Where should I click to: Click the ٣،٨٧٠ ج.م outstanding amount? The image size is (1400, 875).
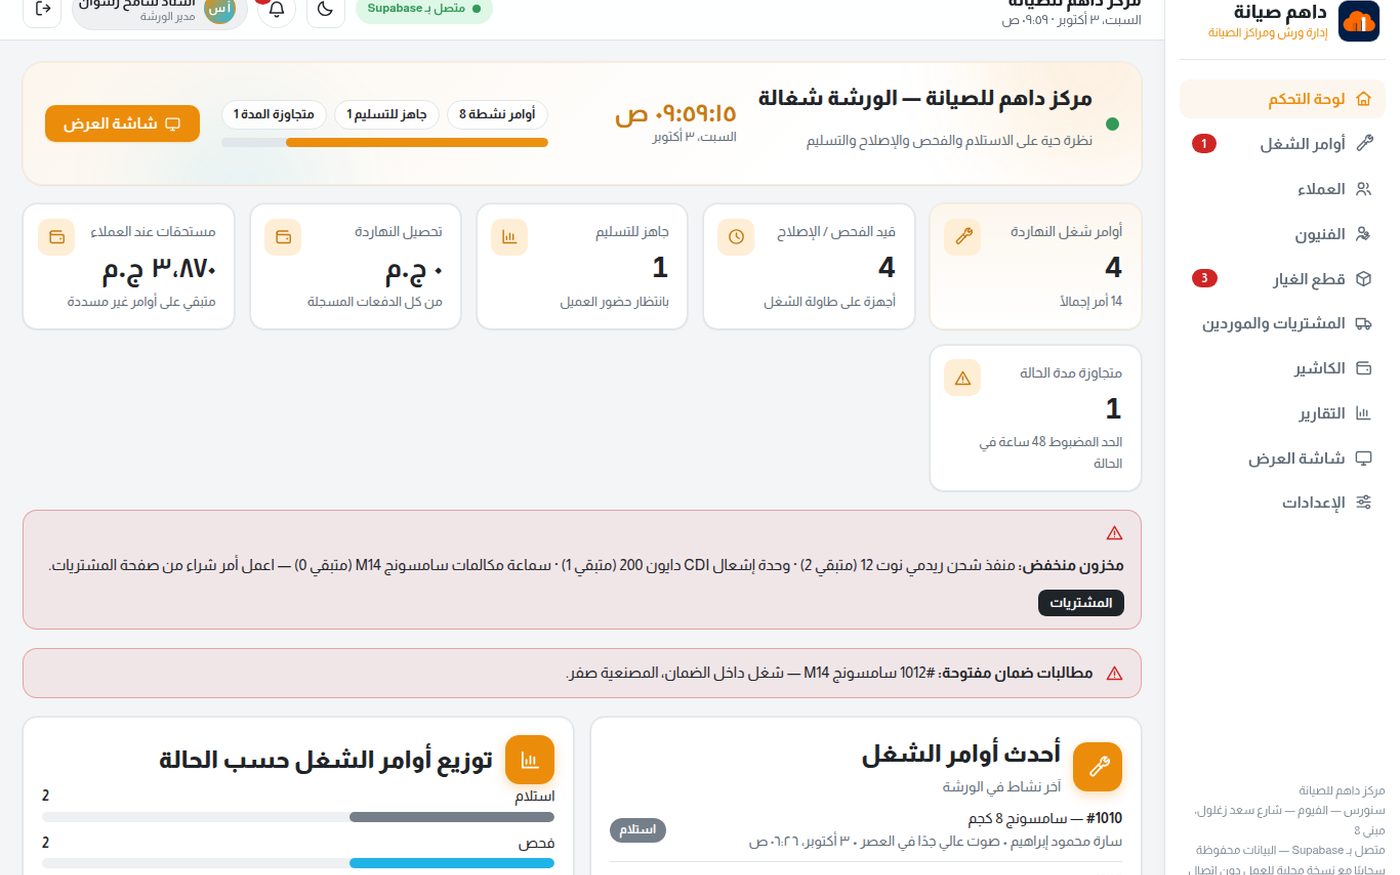coord(159,268)
